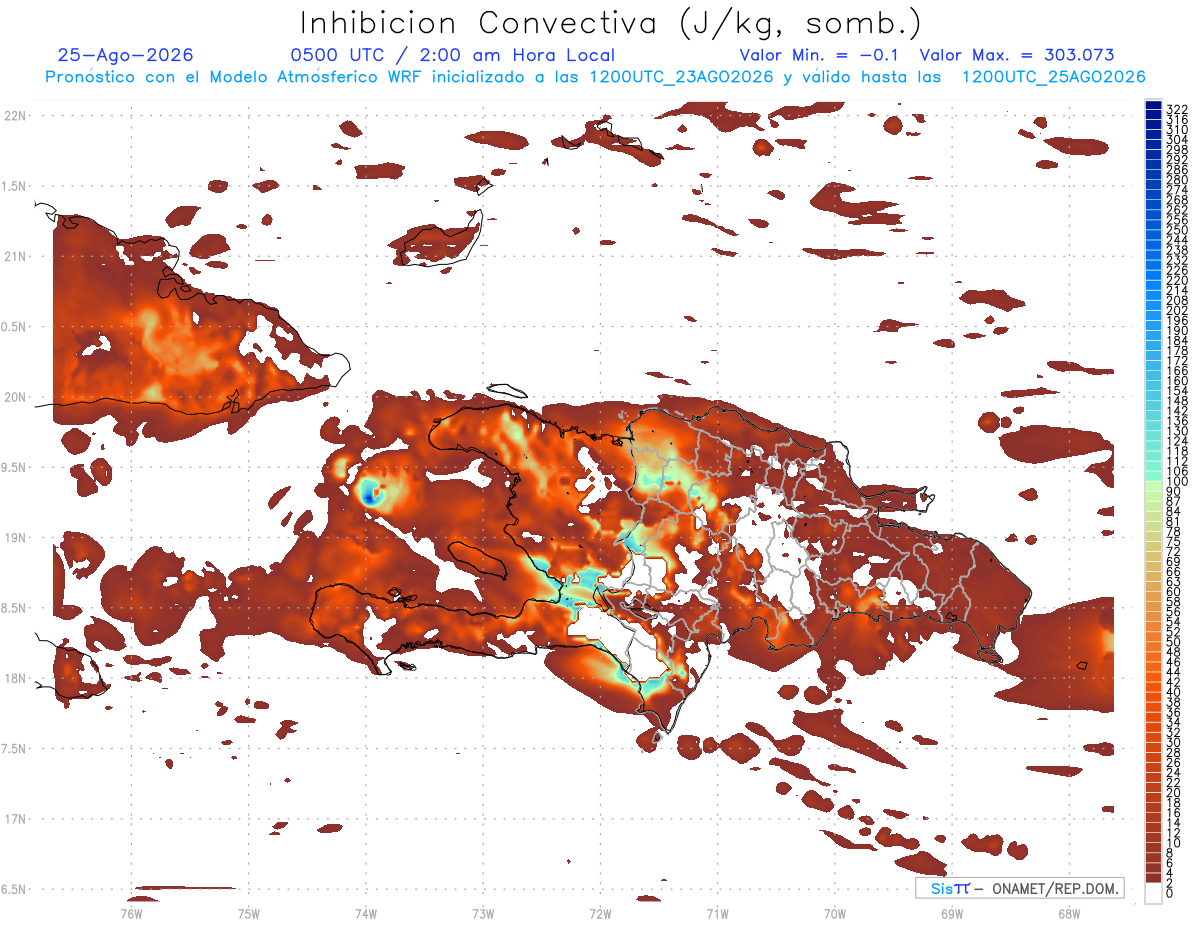
Task: Click the 73W longitude label
Action: click(483, 913)
